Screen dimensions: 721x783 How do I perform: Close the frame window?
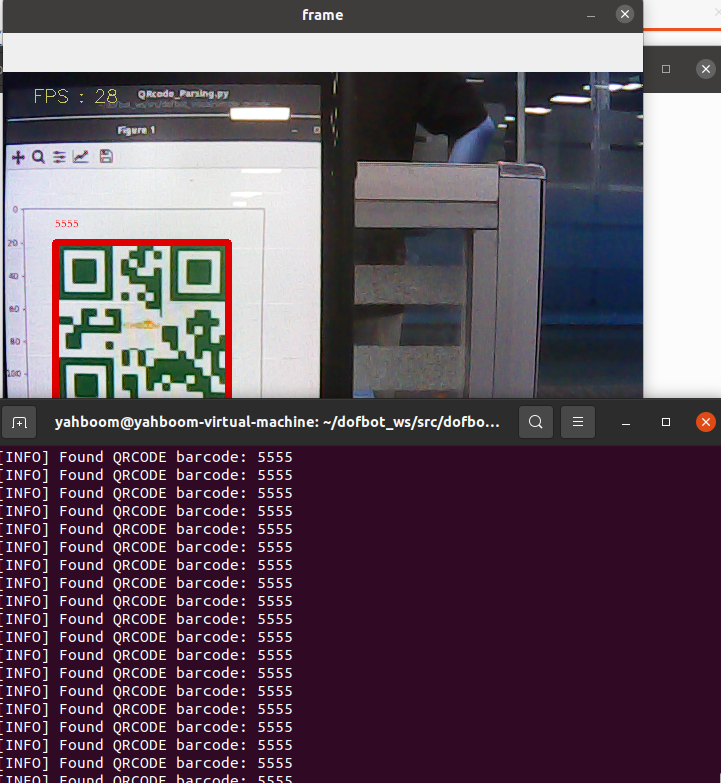(x=625, y=14)
